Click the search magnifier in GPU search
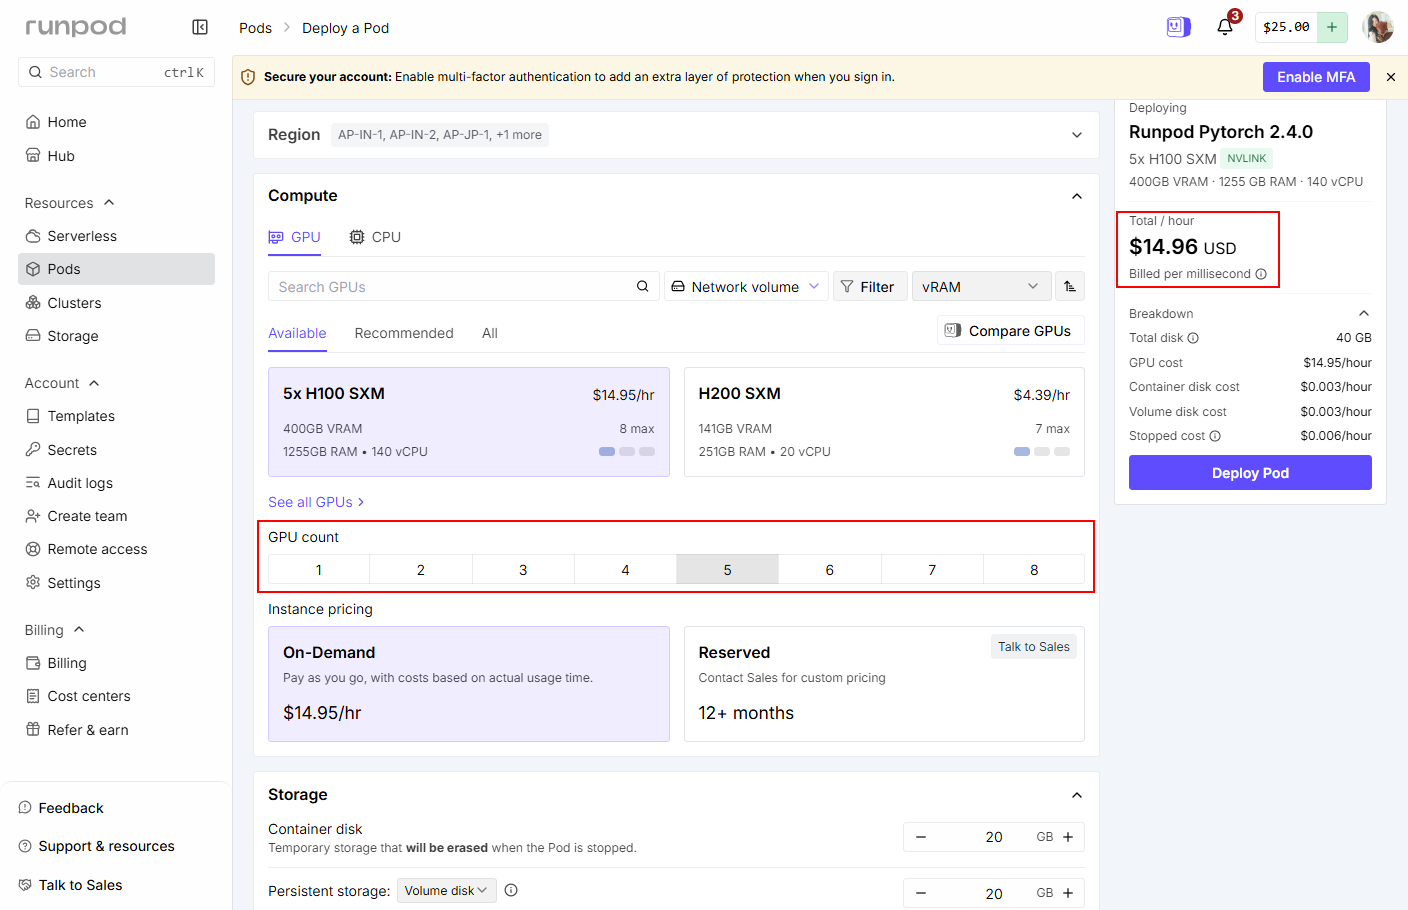Viewport: 1408px width, 910px height. pyautogui.click(x=643, y=286)
